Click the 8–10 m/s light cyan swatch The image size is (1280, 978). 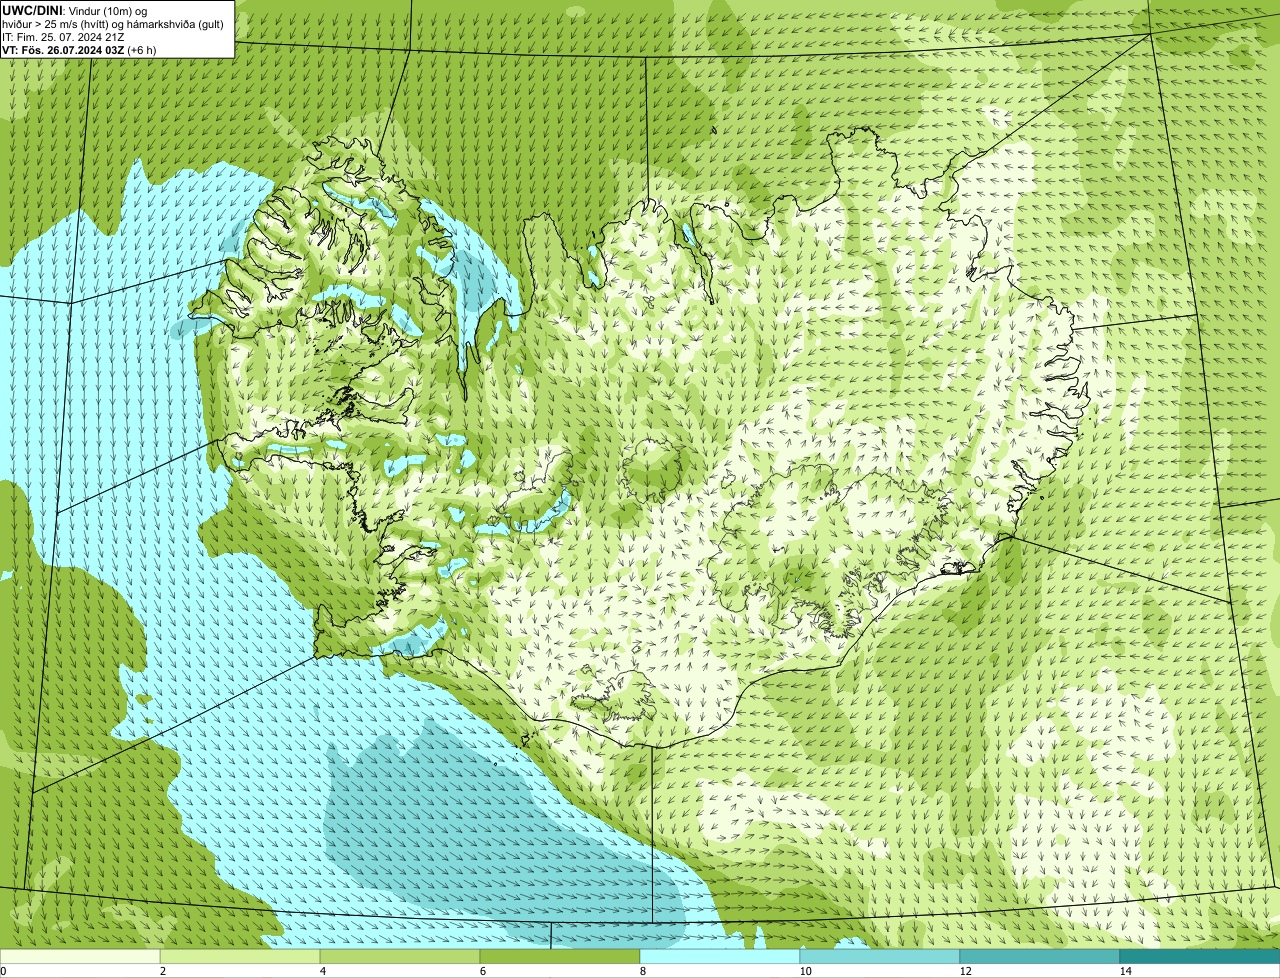pyautogui.click(x=720, y=956)
